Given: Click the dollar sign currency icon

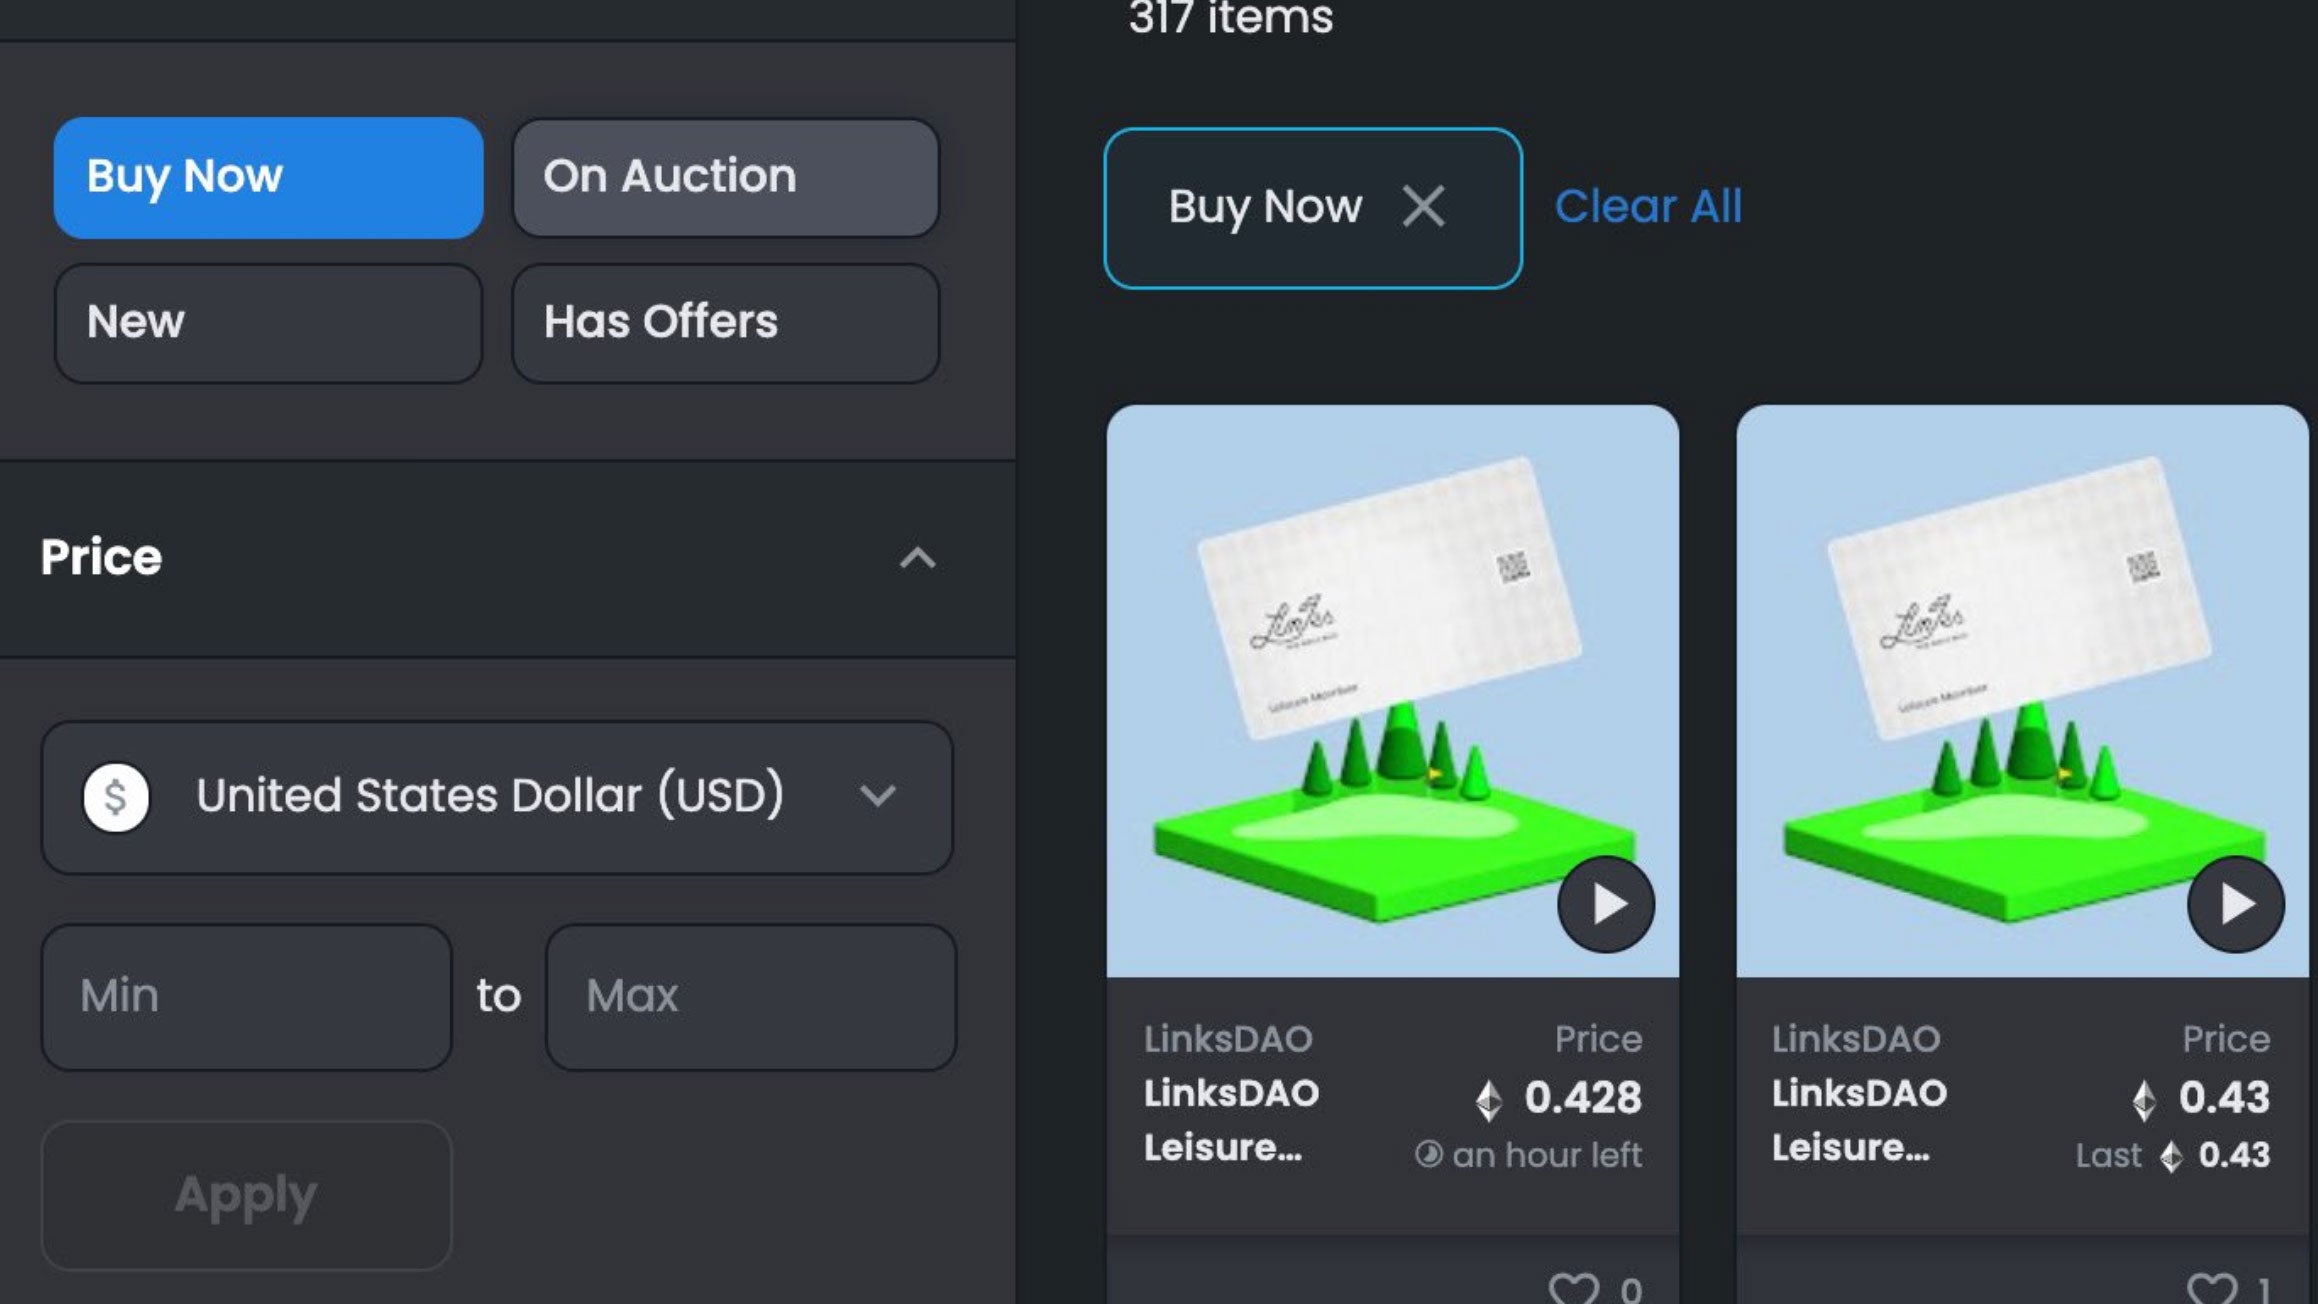Looking at the screenshot, I should coord(117,797).
